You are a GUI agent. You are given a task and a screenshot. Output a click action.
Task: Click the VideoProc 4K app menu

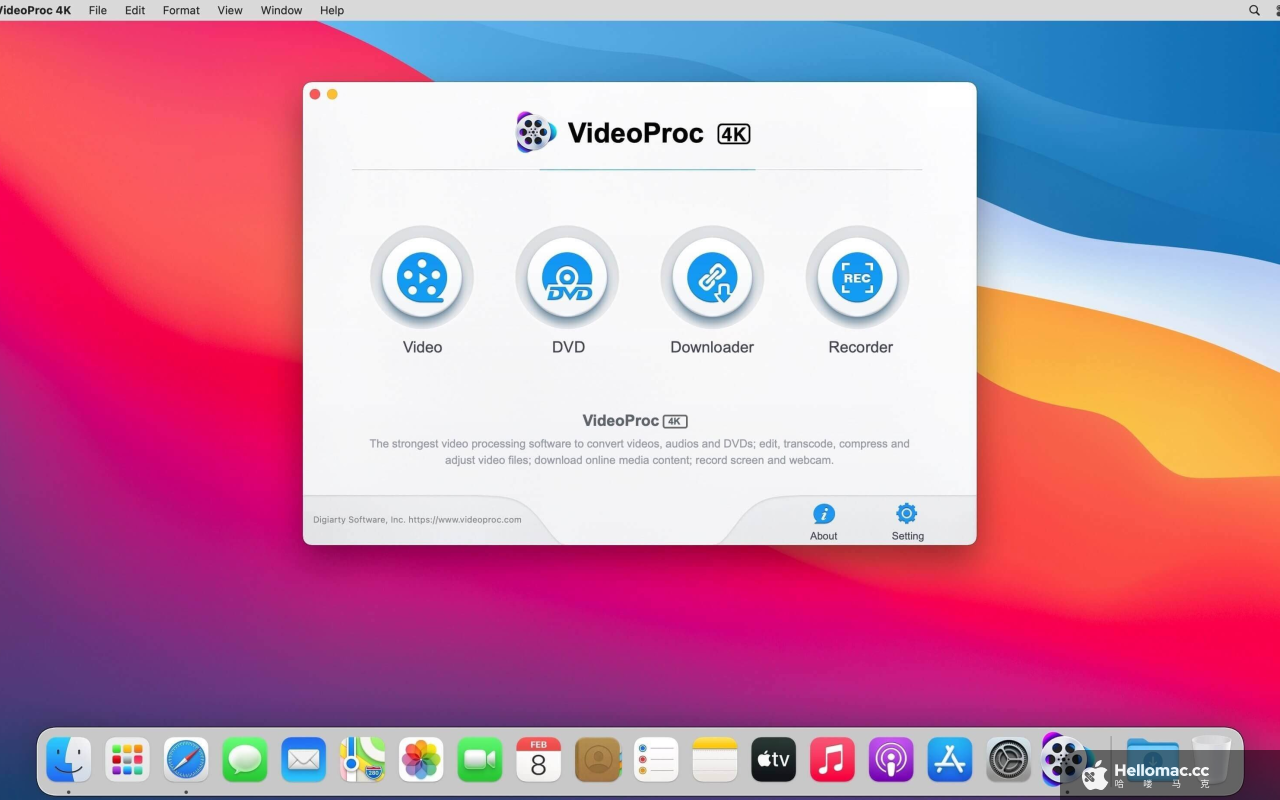35,10
